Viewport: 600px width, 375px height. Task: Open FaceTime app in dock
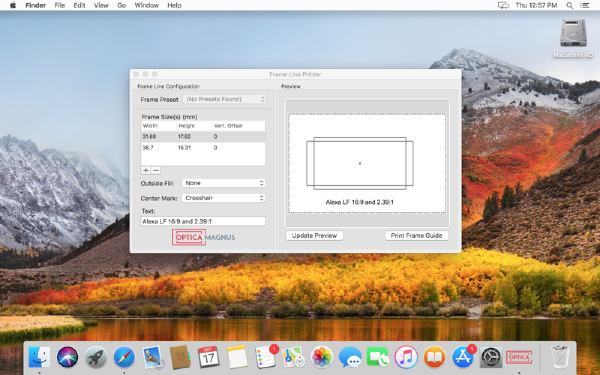[378, 357]
